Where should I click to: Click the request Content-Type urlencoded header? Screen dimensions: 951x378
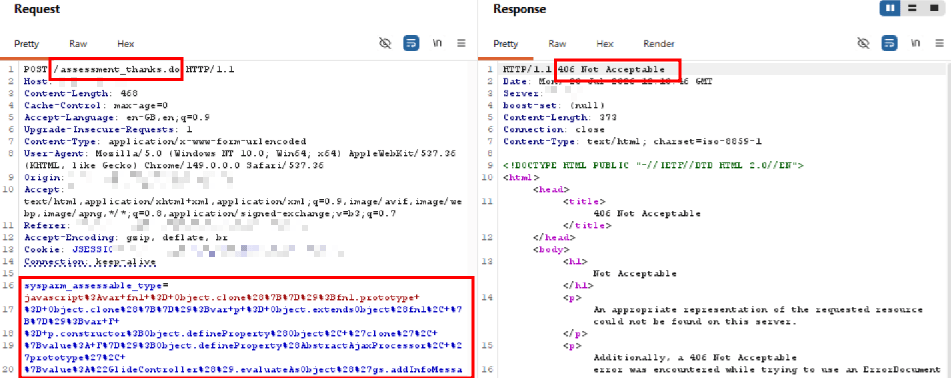coord(165,141)
